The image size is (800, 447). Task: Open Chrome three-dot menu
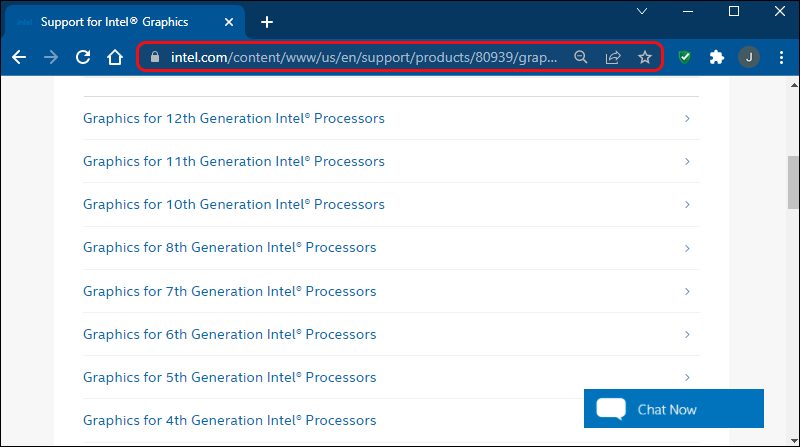(782, 57)
